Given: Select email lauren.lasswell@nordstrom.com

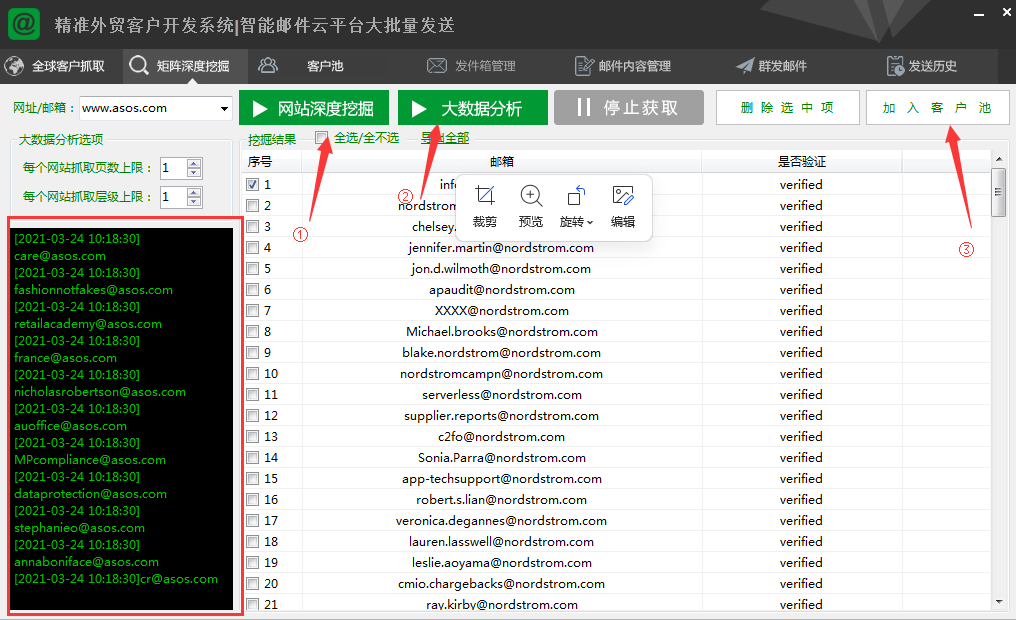Looking at the screenshot, I should tap(502, 542).
